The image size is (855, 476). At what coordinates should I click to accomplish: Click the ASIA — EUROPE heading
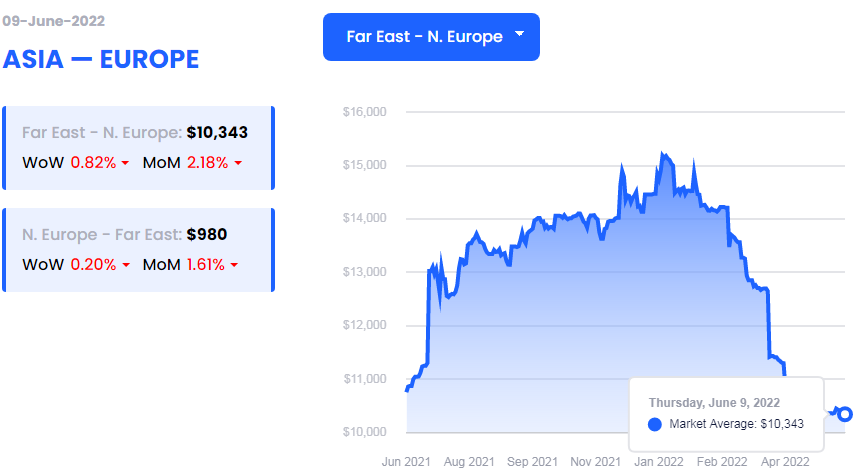(101, 59)
